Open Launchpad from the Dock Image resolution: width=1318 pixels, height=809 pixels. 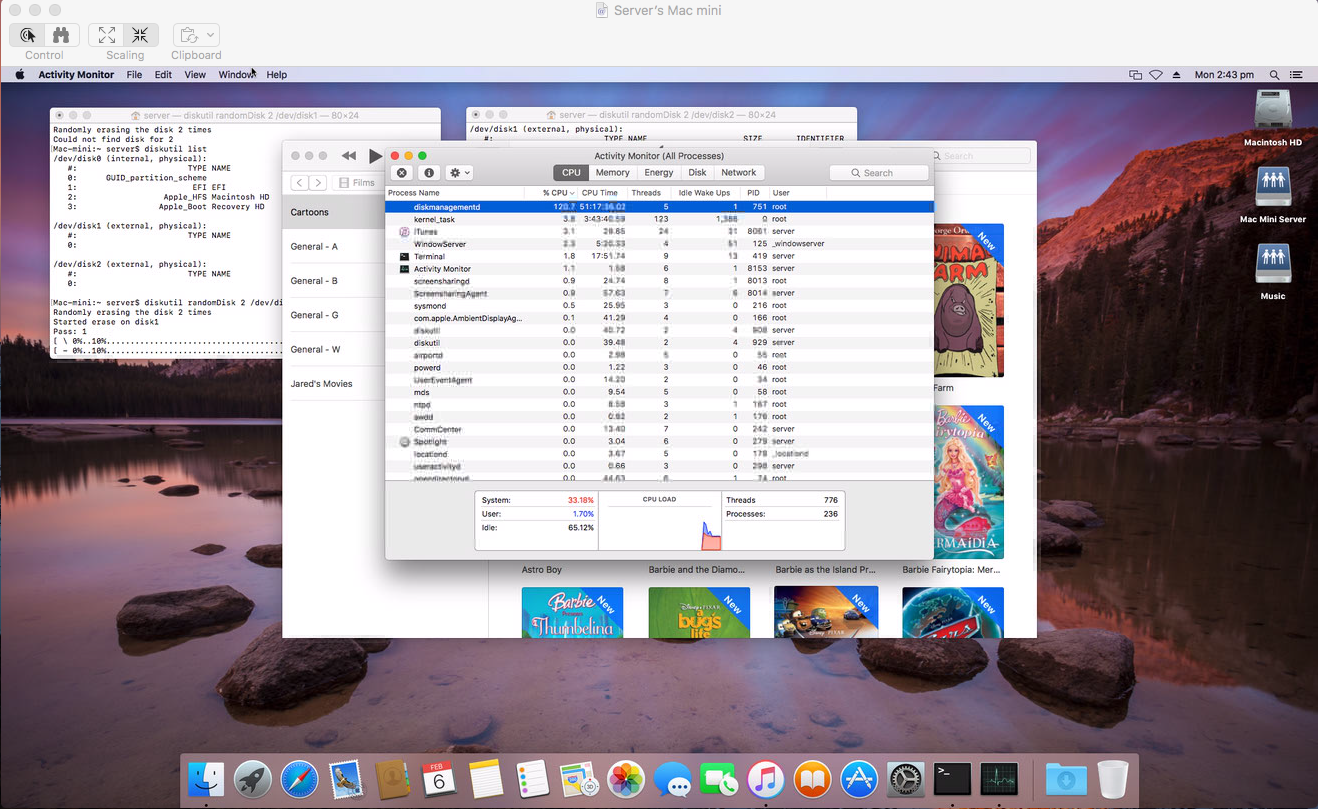tap(253, 779)
